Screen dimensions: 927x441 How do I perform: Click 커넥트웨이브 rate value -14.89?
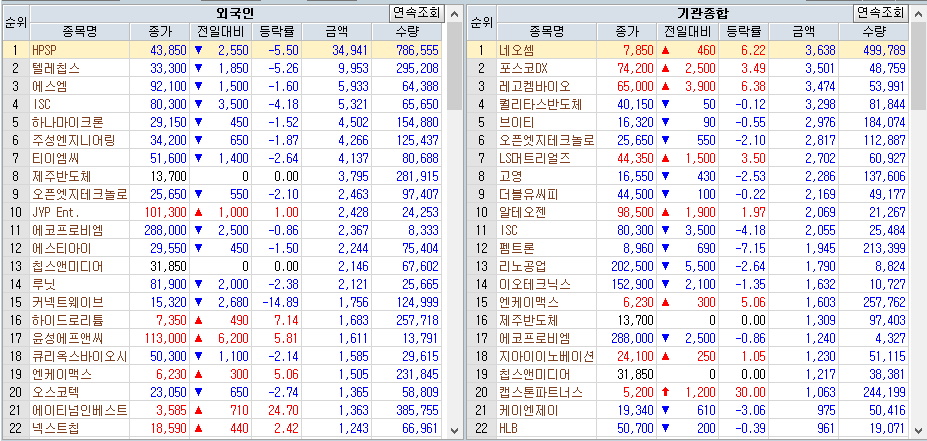click(x=281, y=302)
